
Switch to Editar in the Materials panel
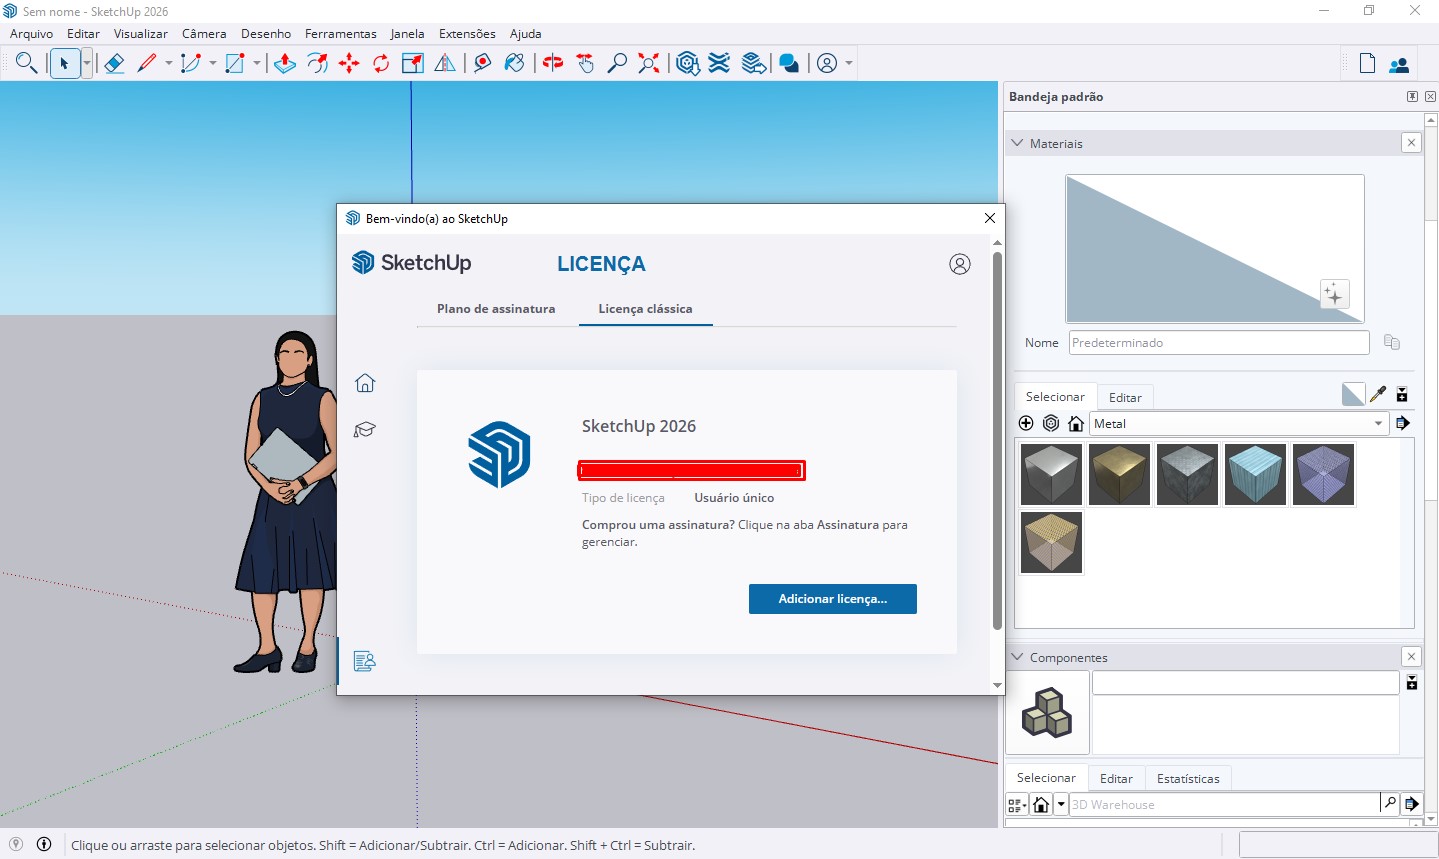click(x=1124, y=397)
